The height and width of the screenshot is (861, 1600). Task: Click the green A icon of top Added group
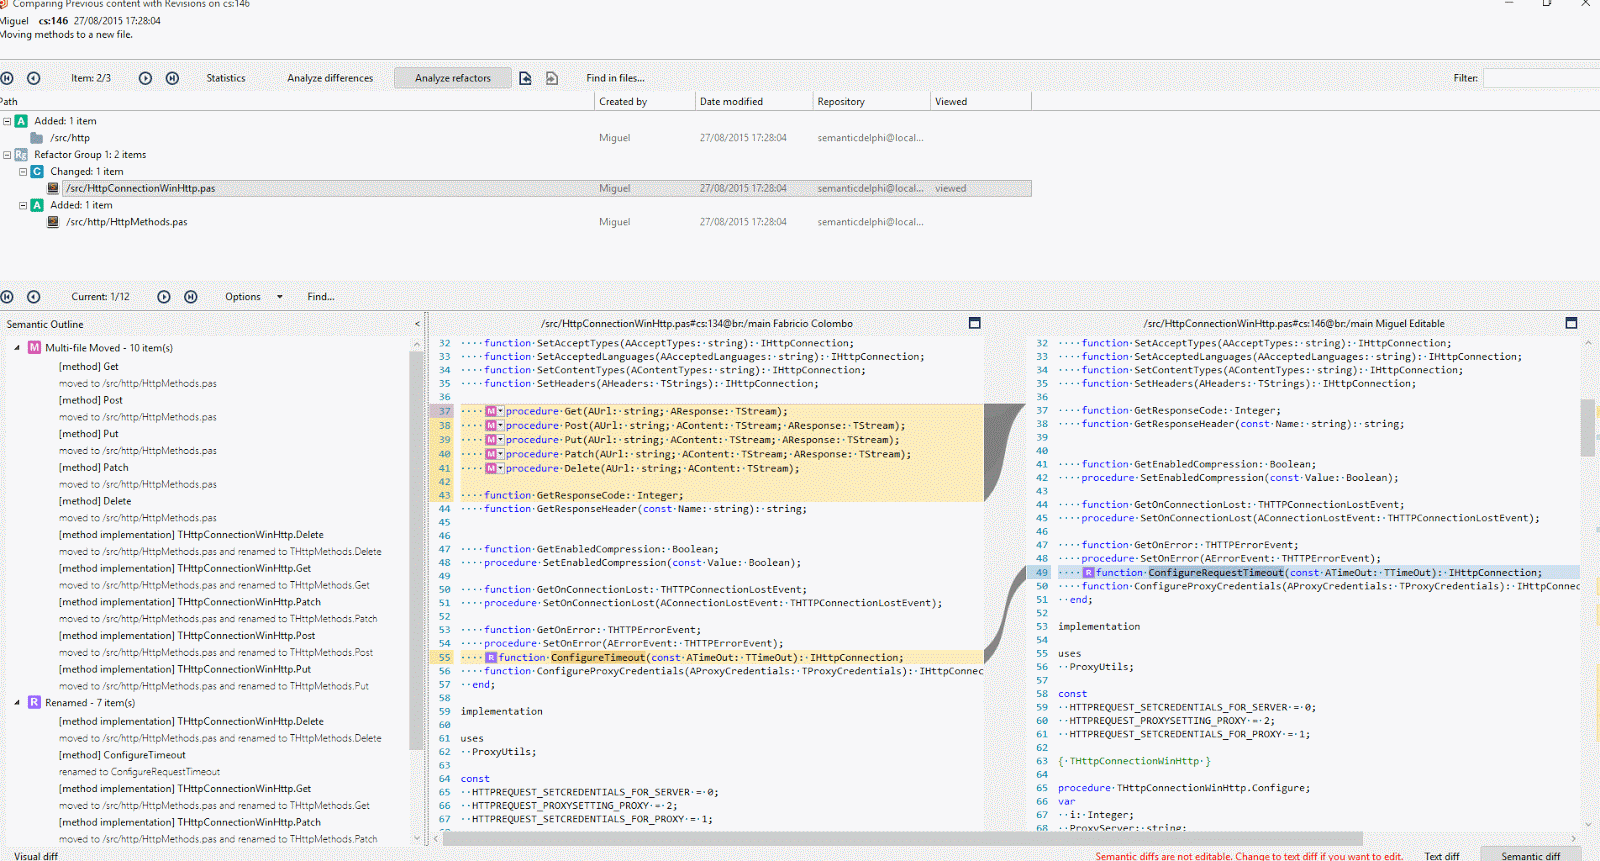pyautogui.click(x=21, y=121)
